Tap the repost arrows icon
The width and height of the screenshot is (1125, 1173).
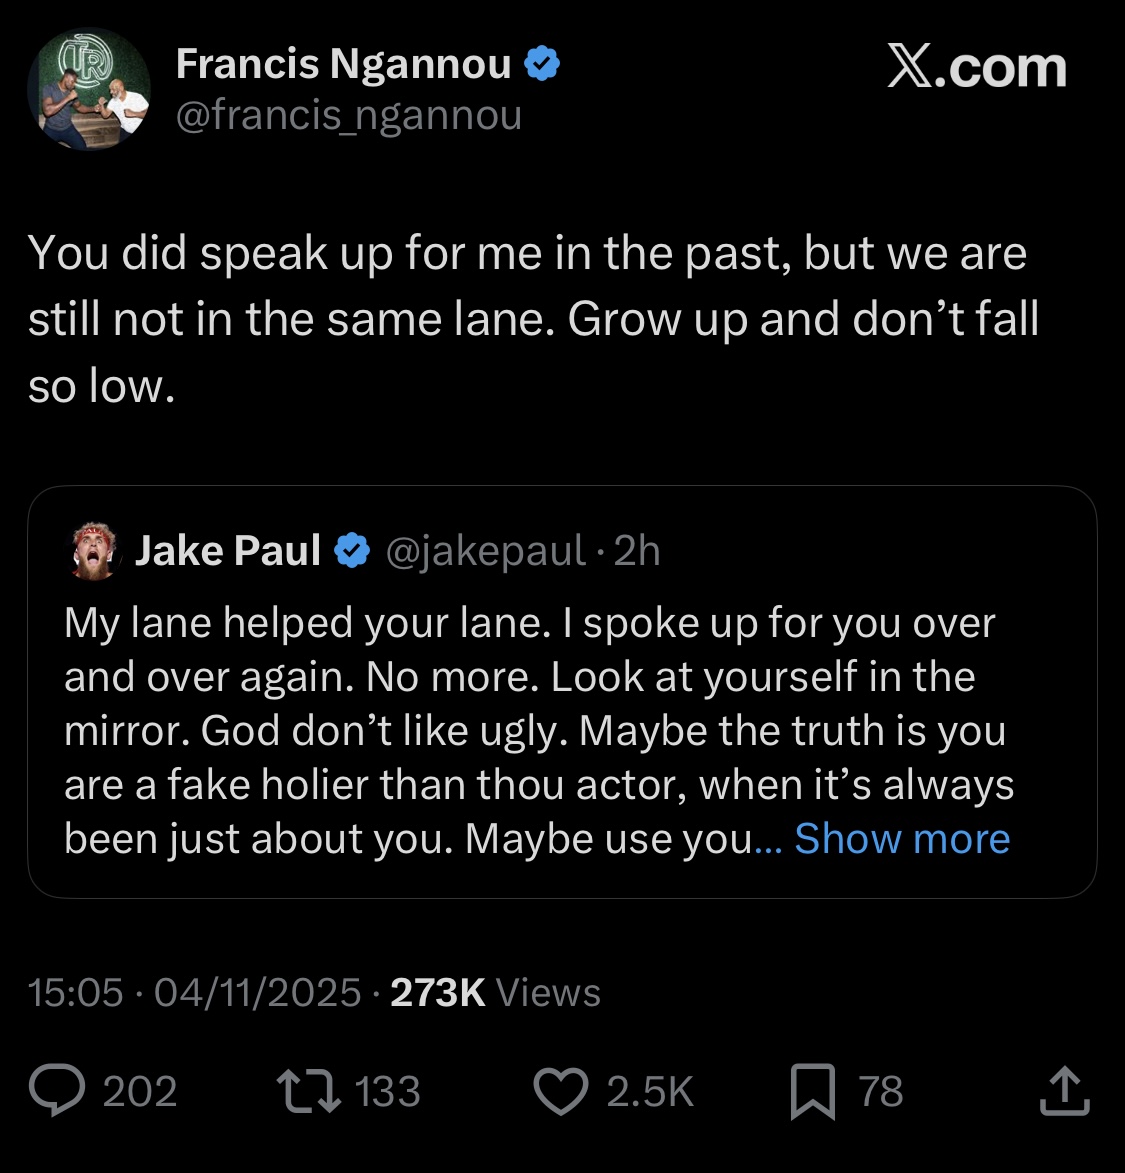(x=308, y=1091)
